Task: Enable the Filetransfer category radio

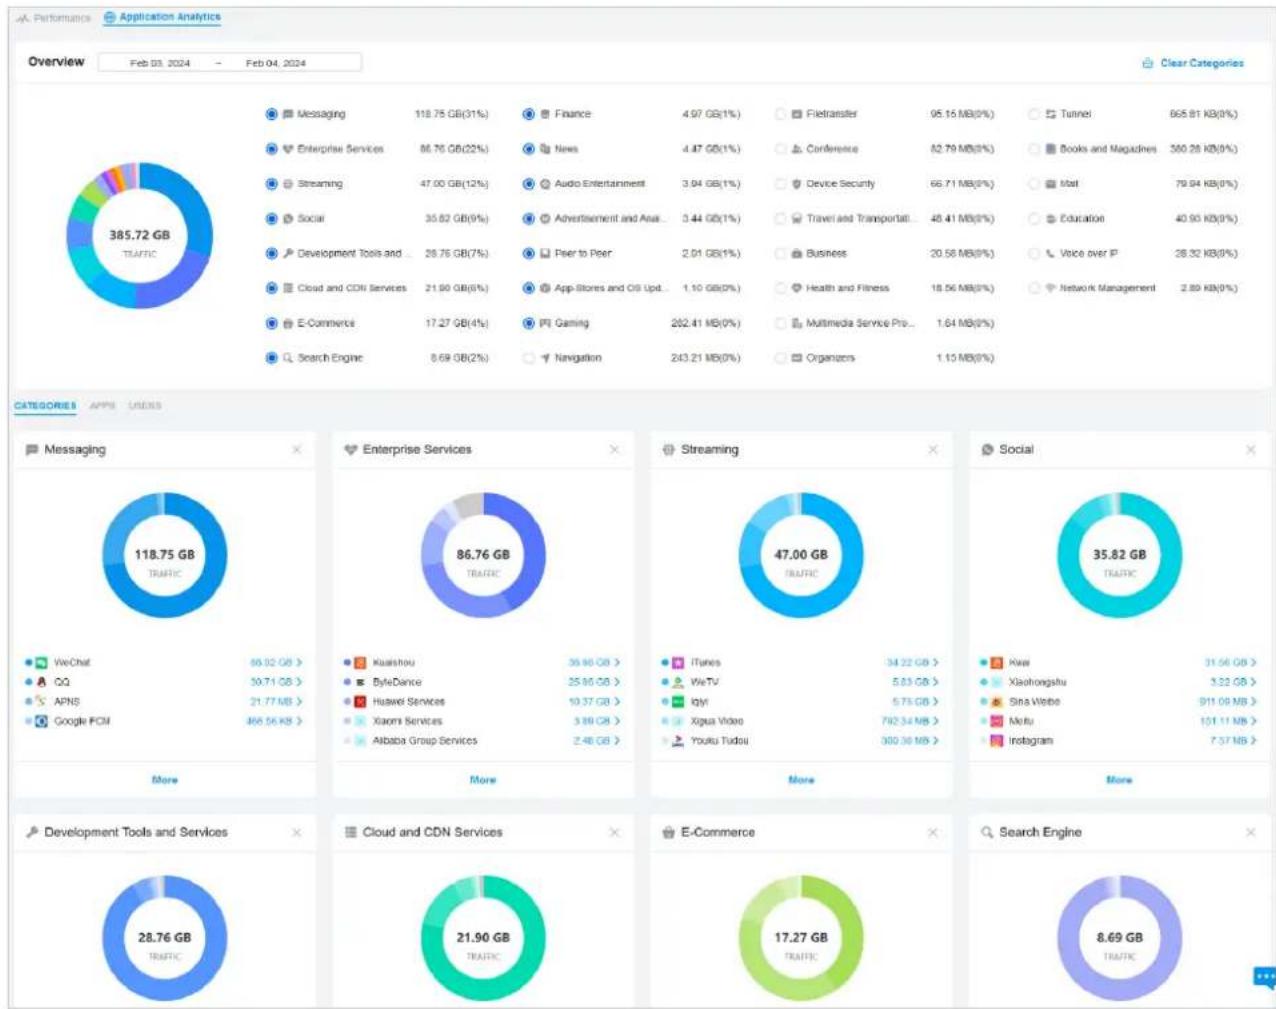Action: [x=781, y=114]
